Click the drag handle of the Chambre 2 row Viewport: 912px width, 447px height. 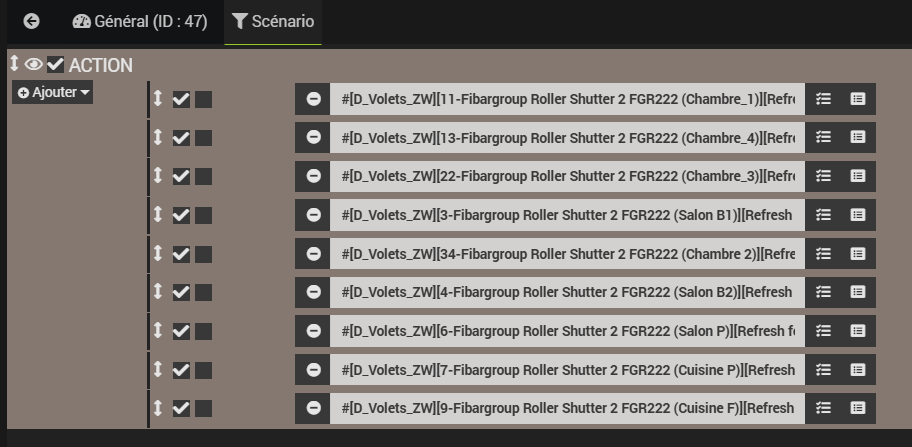(x=158, y=253)
